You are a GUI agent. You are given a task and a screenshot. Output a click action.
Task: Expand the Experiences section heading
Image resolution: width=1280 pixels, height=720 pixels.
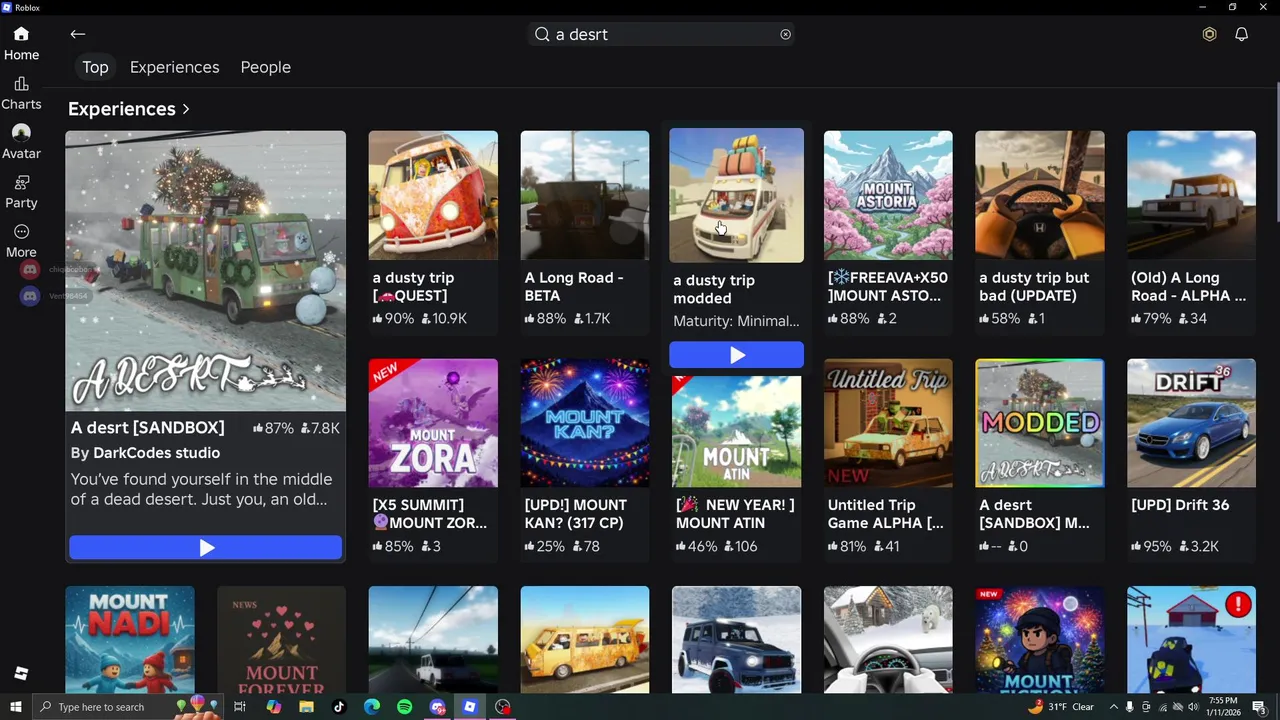point(129,109)
